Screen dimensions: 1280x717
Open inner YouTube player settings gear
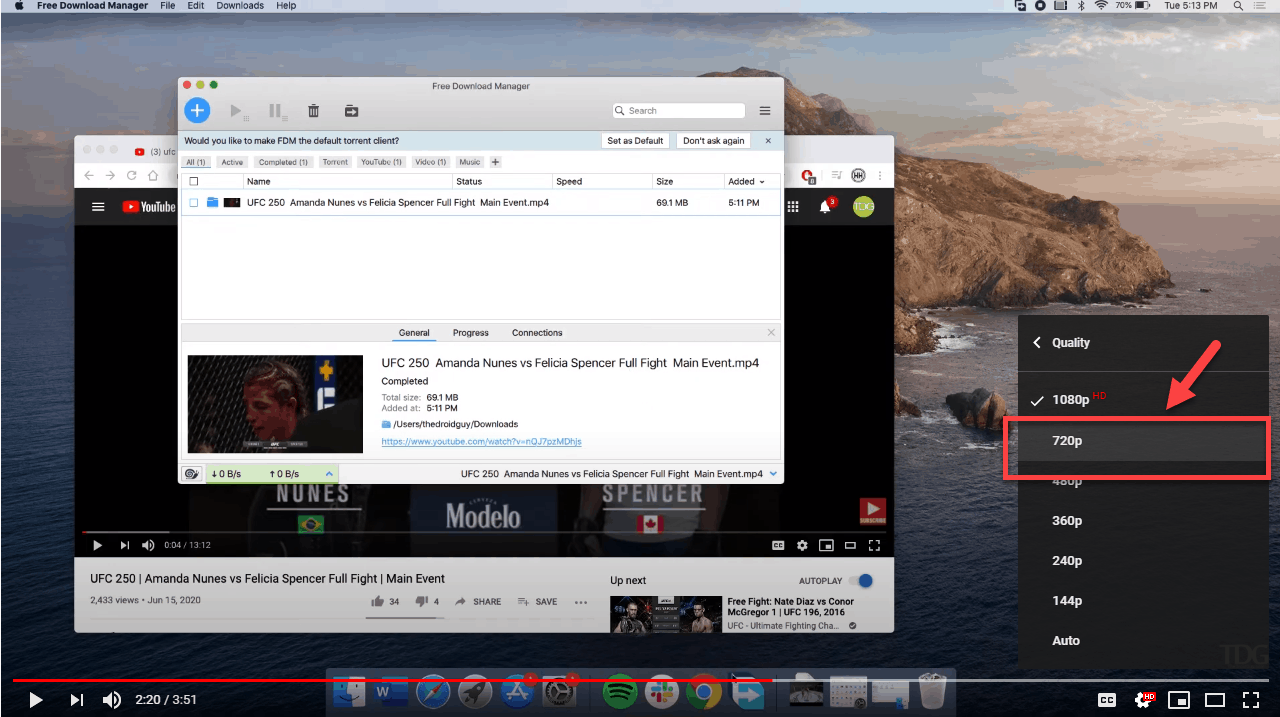point(802,545)
